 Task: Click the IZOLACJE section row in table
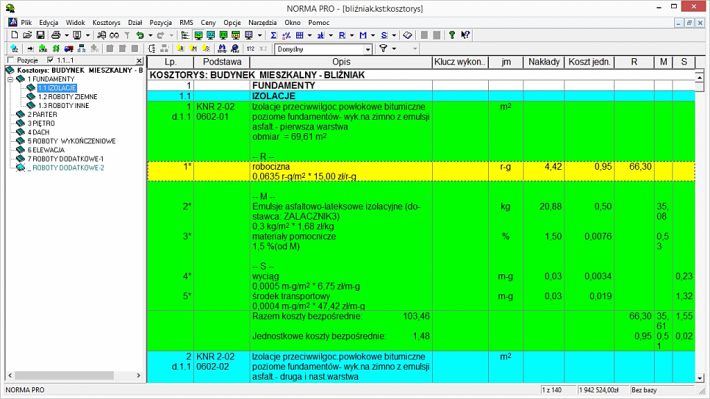(421, 96)
